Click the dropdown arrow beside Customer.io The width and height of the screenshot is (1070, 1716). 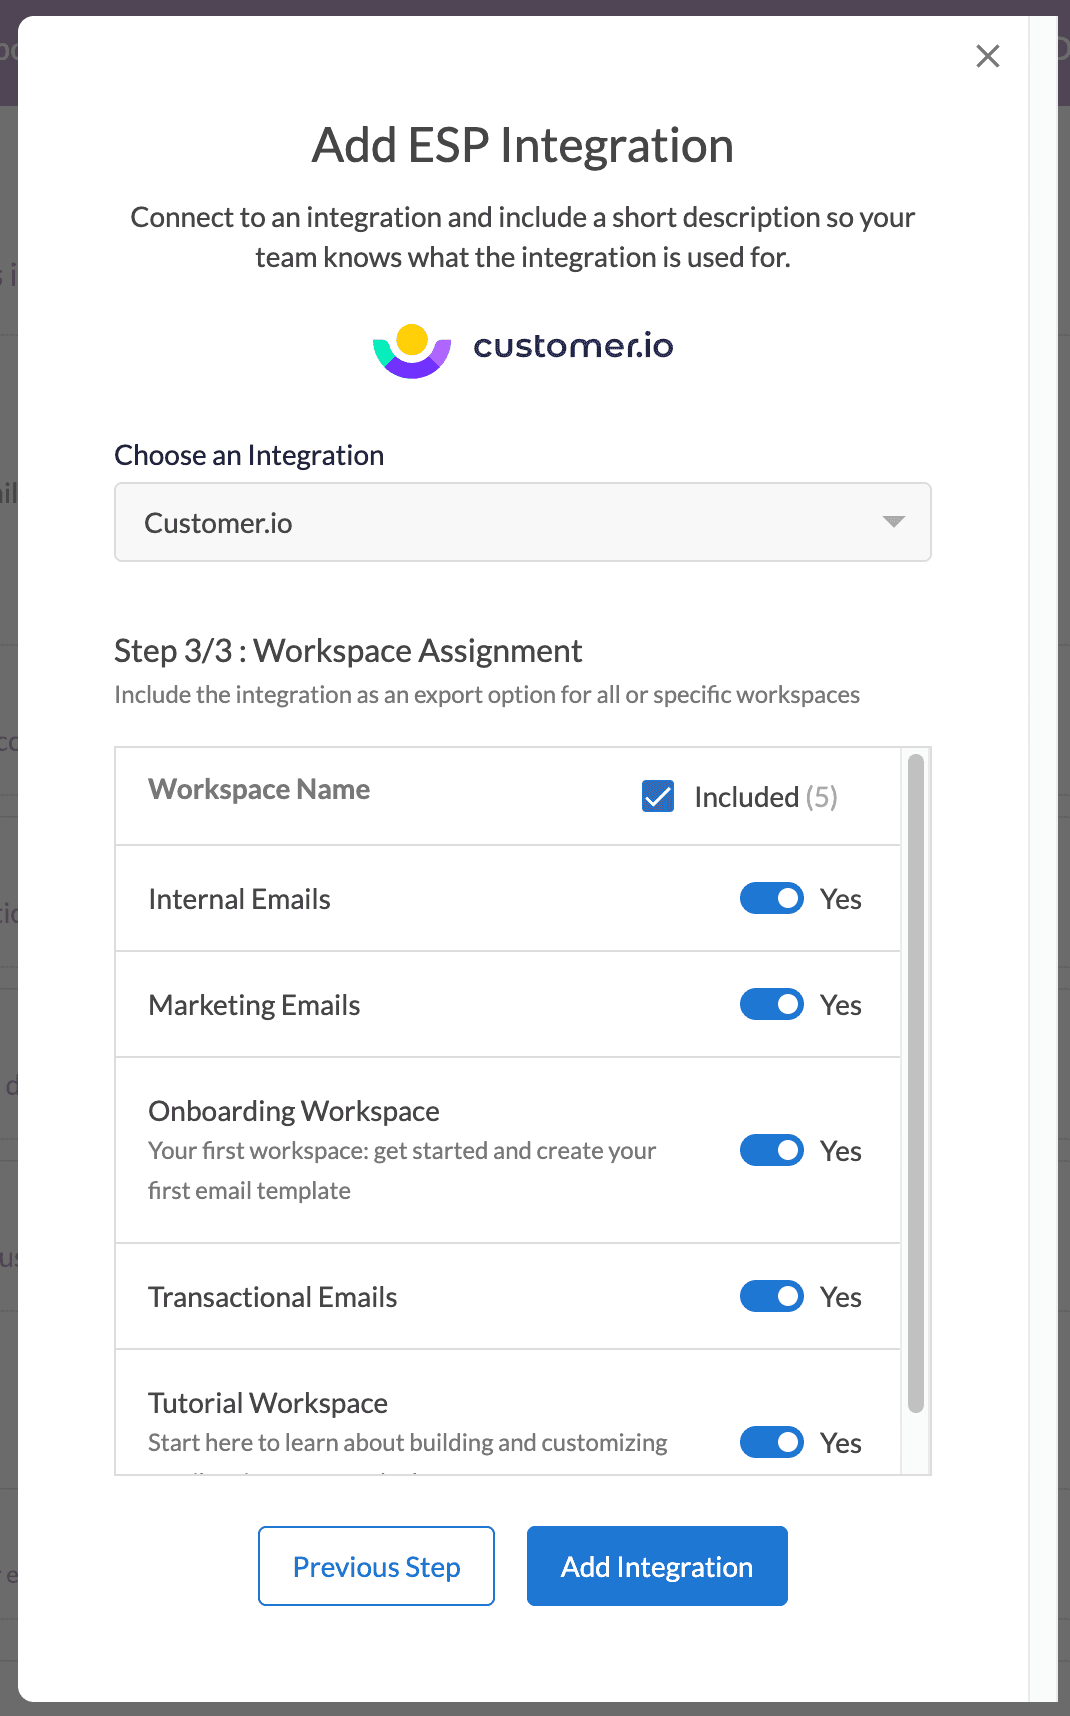click(894, 522)
